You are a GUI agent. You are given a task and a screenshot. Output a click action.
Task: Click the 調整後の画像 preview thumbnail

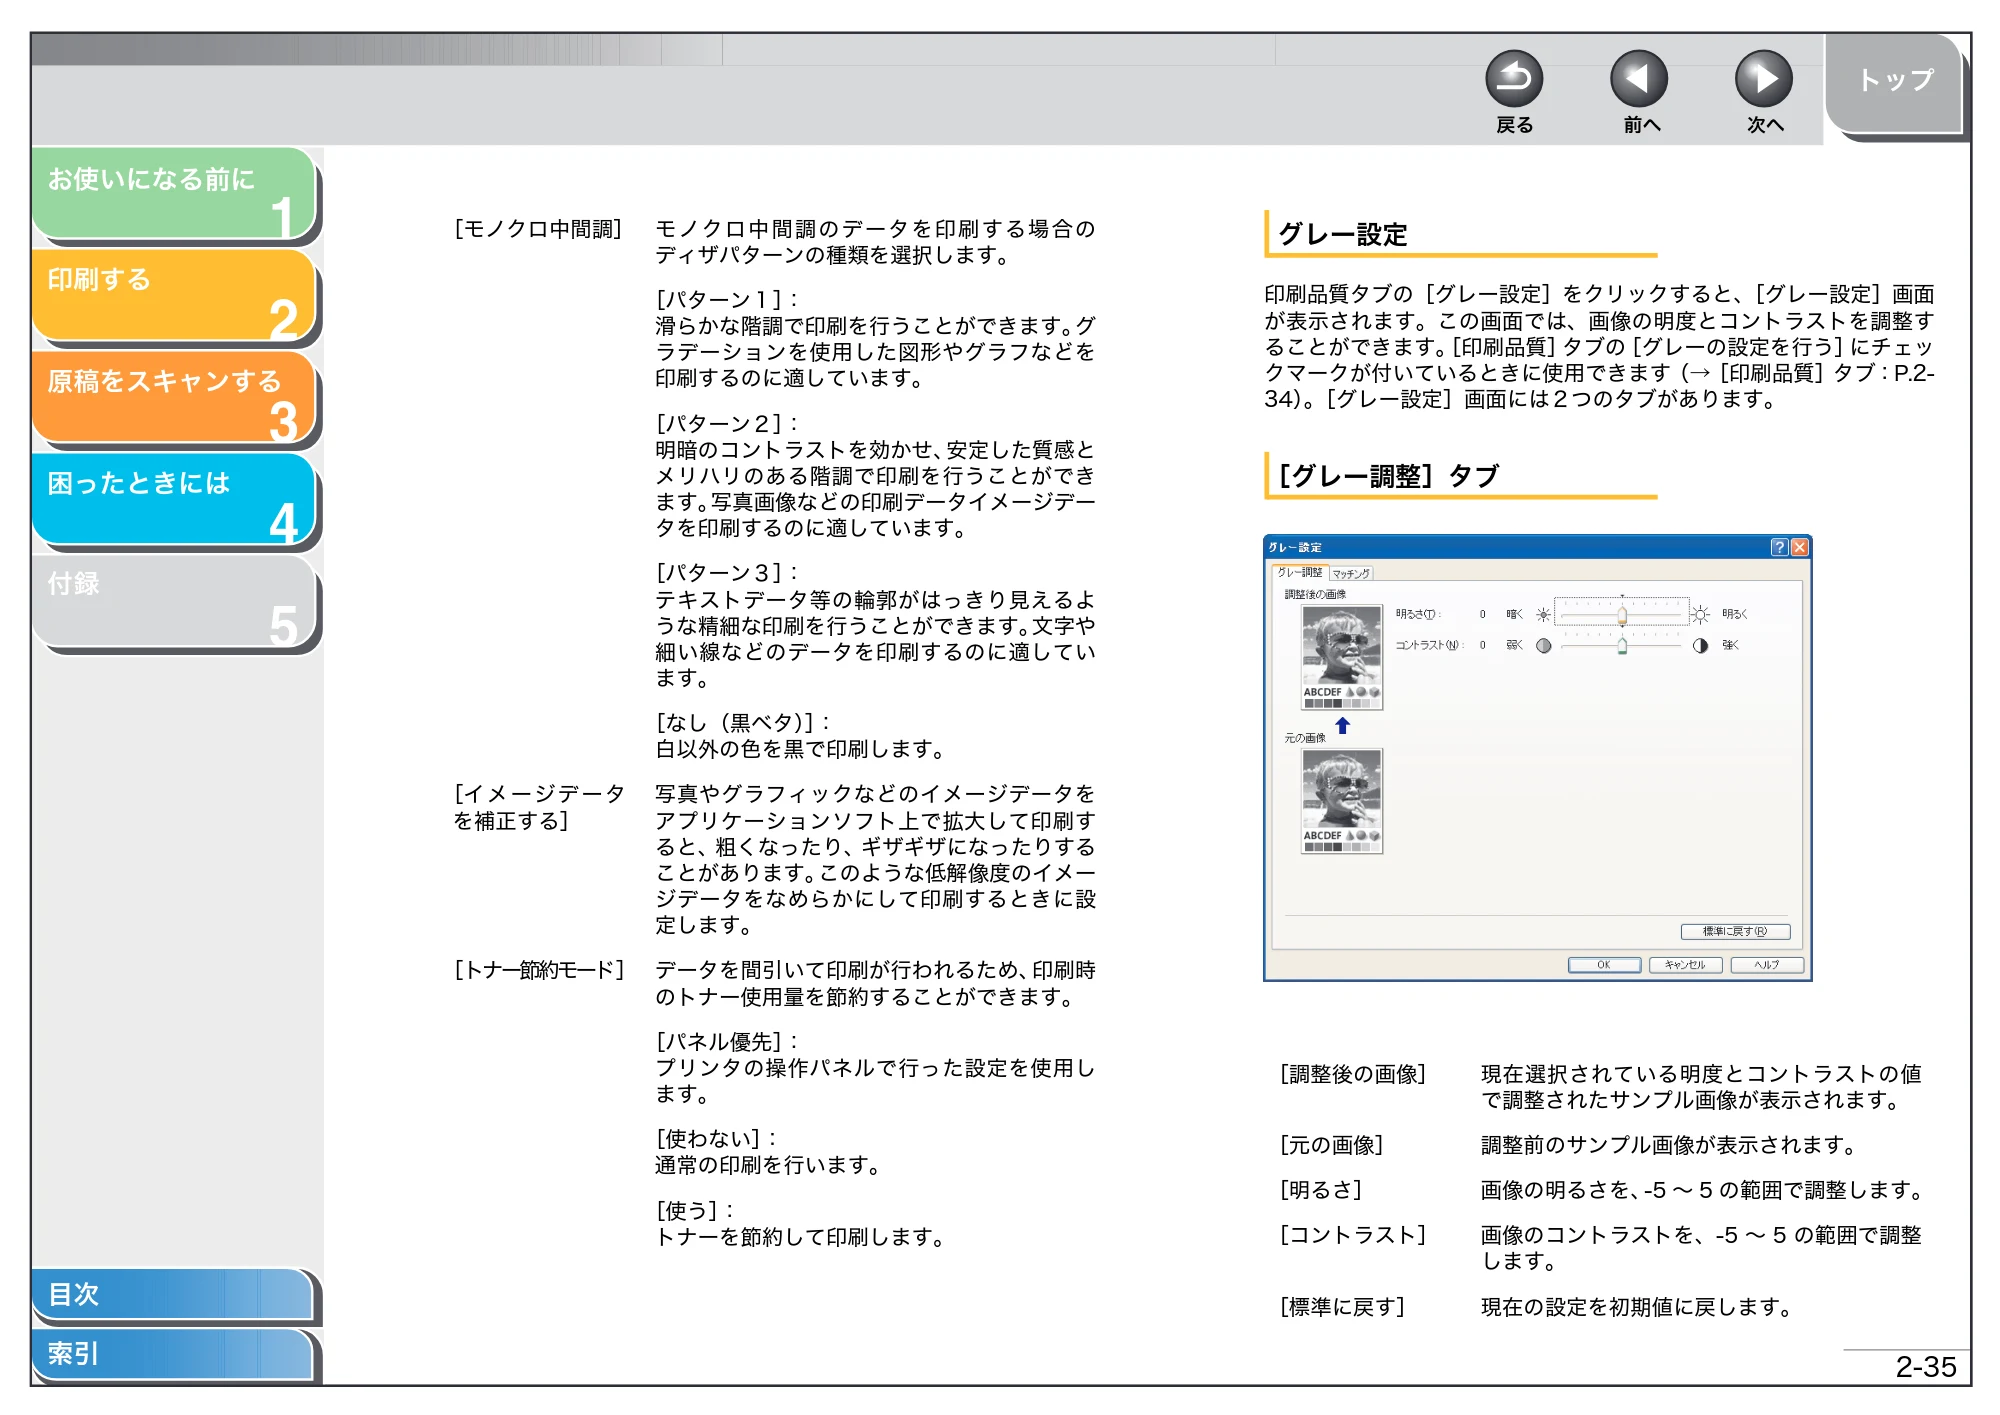(1341, 658)
